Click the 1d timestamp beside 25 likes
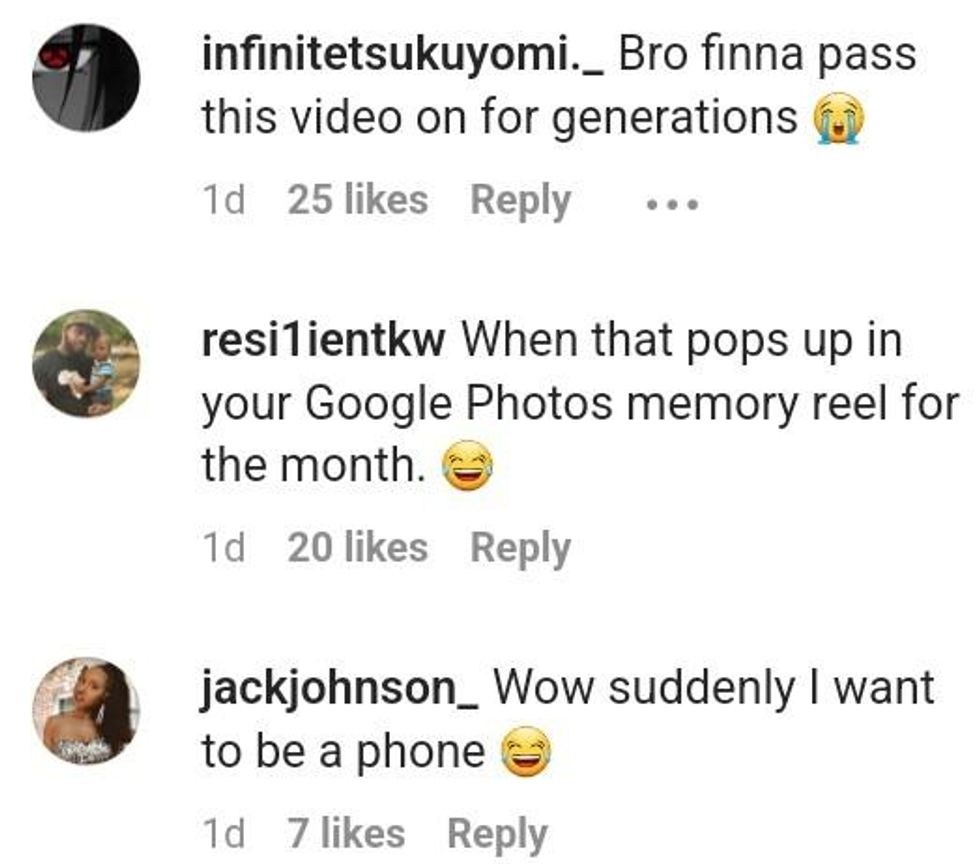Screen dimensions: 980x864 coord(223,201)
